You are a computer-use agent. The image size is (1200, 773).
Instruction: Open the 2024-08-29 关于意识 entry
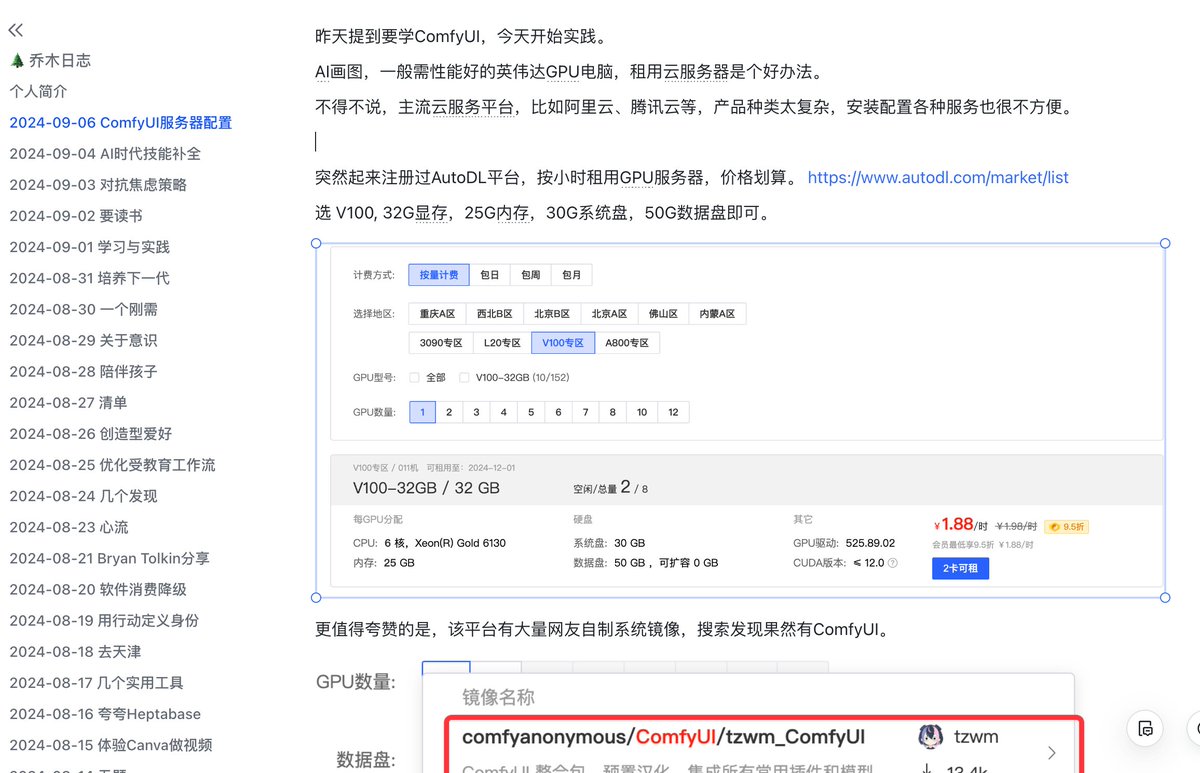pyautogui.click(x=83, y=340)
